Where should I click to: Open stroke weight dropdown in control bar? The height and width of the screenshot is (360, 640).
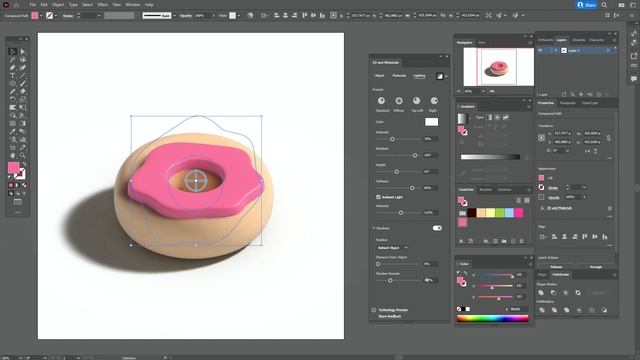(x=98, y=16)
